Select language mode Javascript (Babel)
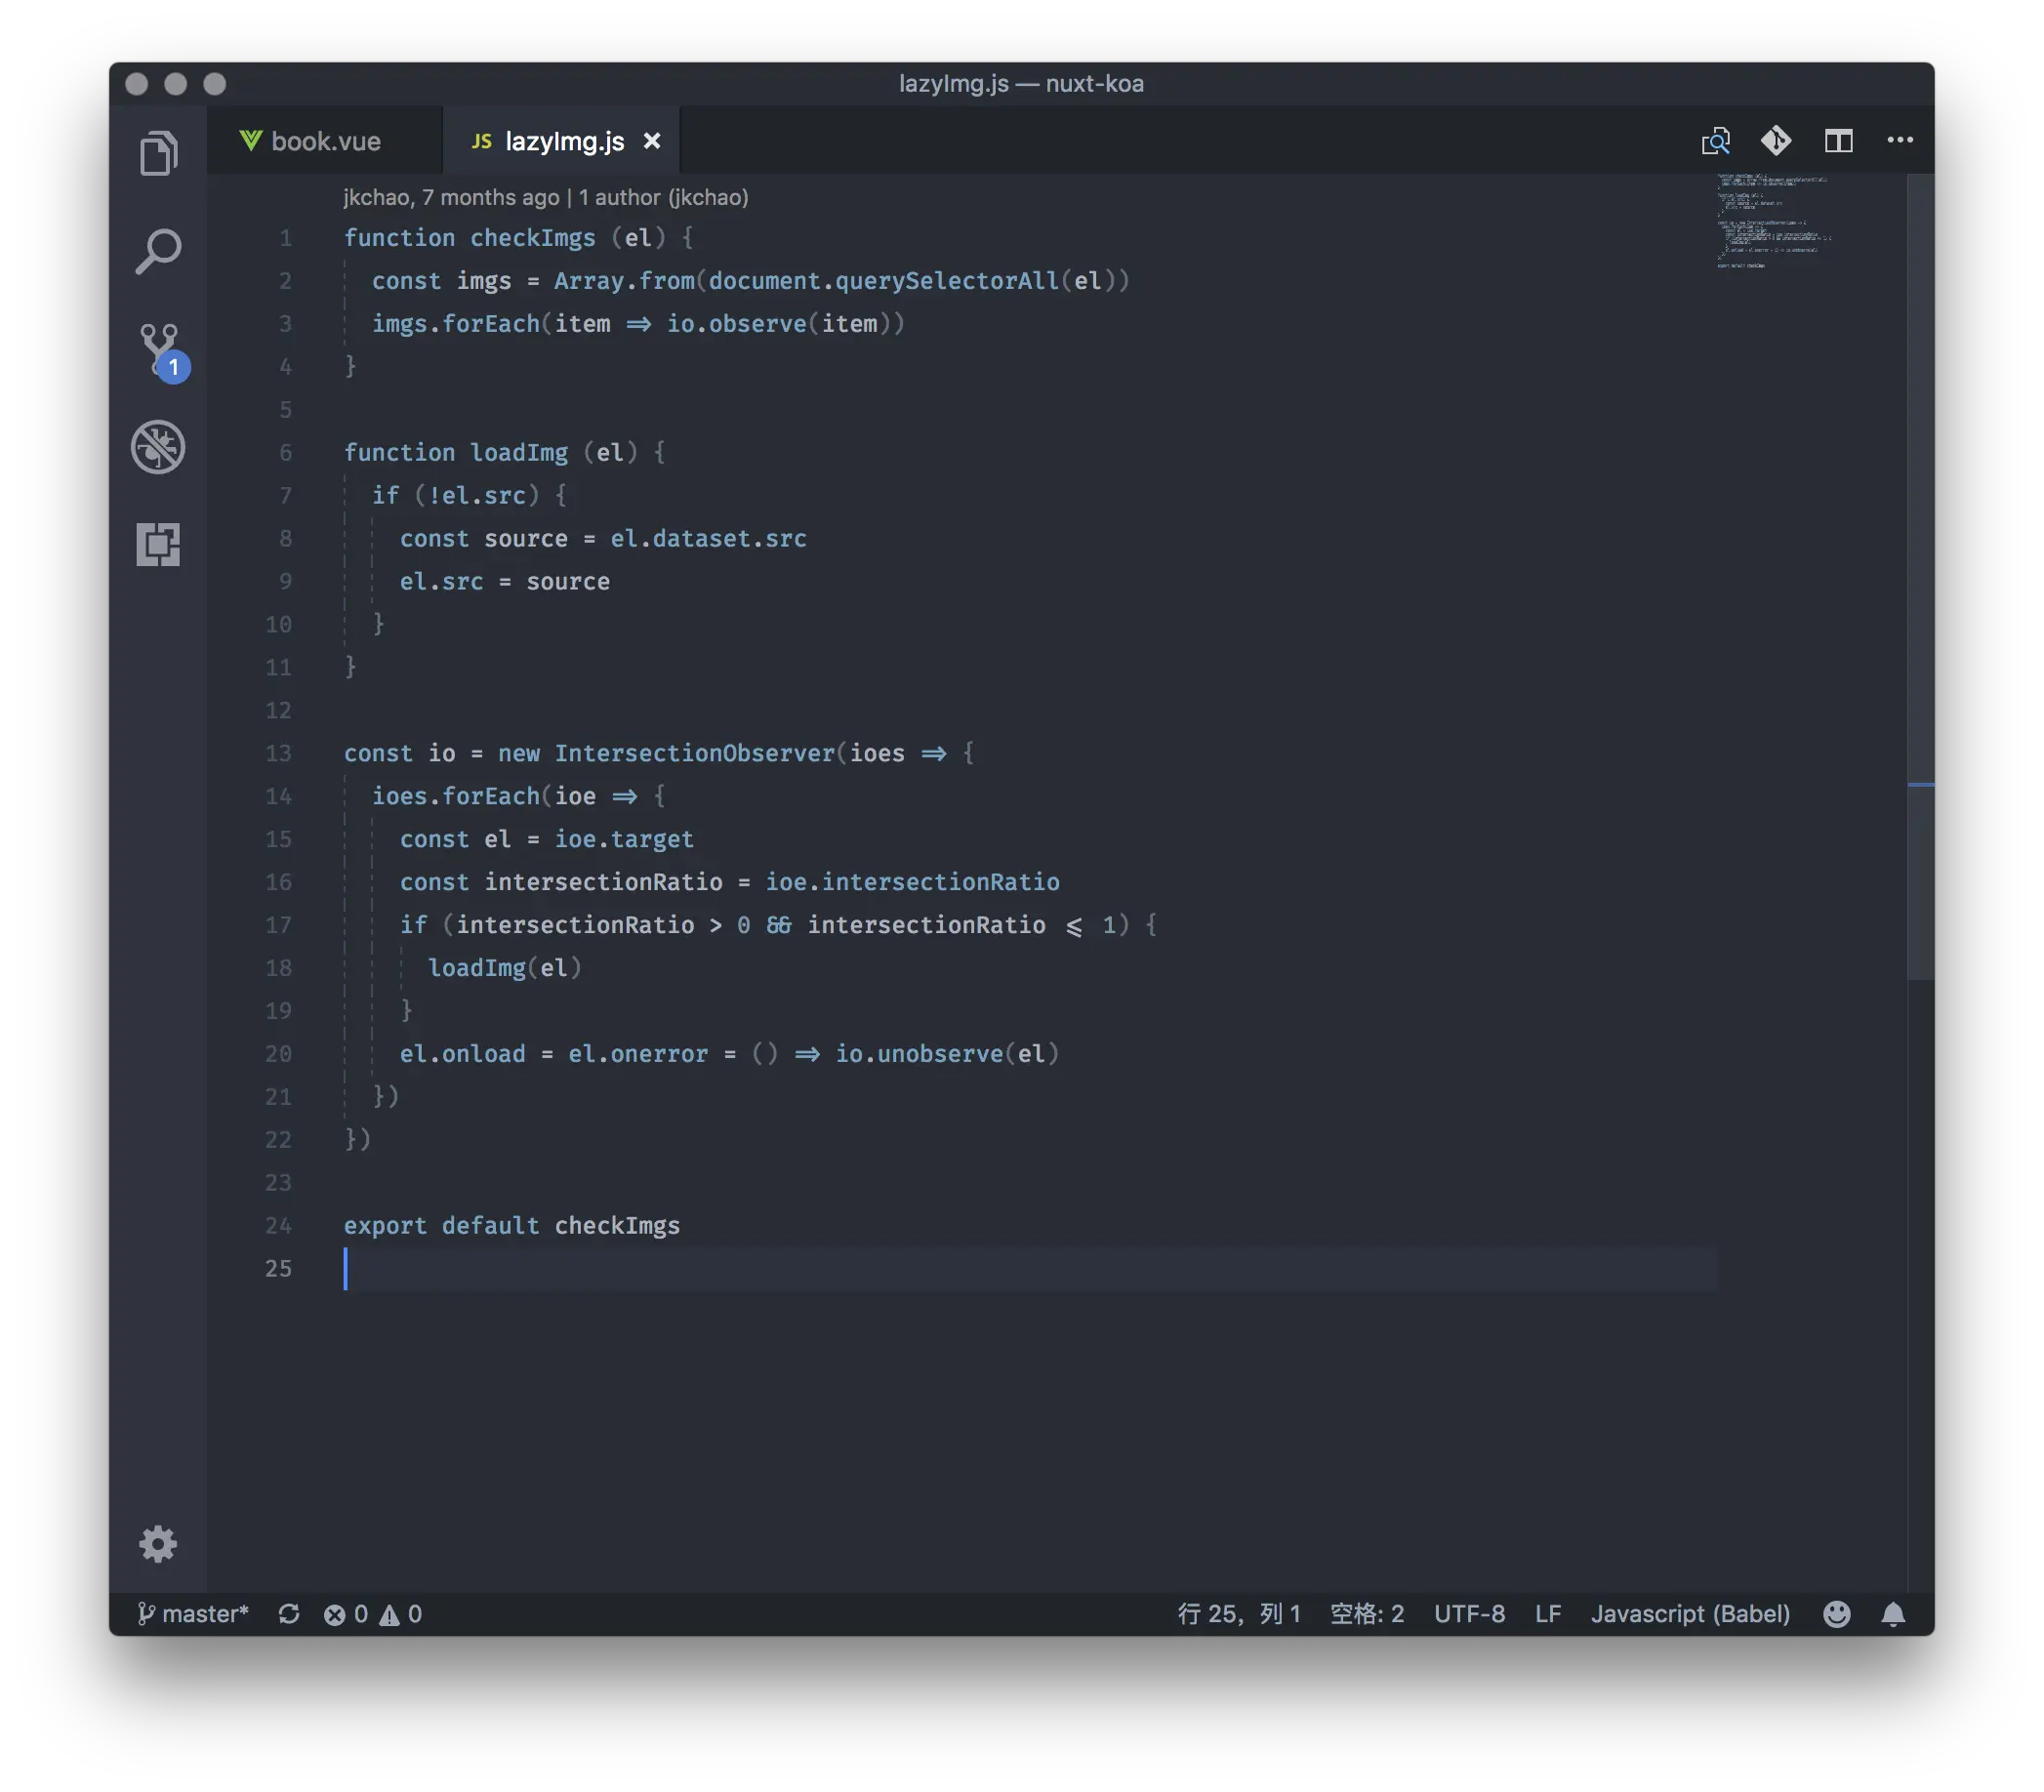The width and height of the screenshot is (2044, 1792). click(x=1690, y=1613)
